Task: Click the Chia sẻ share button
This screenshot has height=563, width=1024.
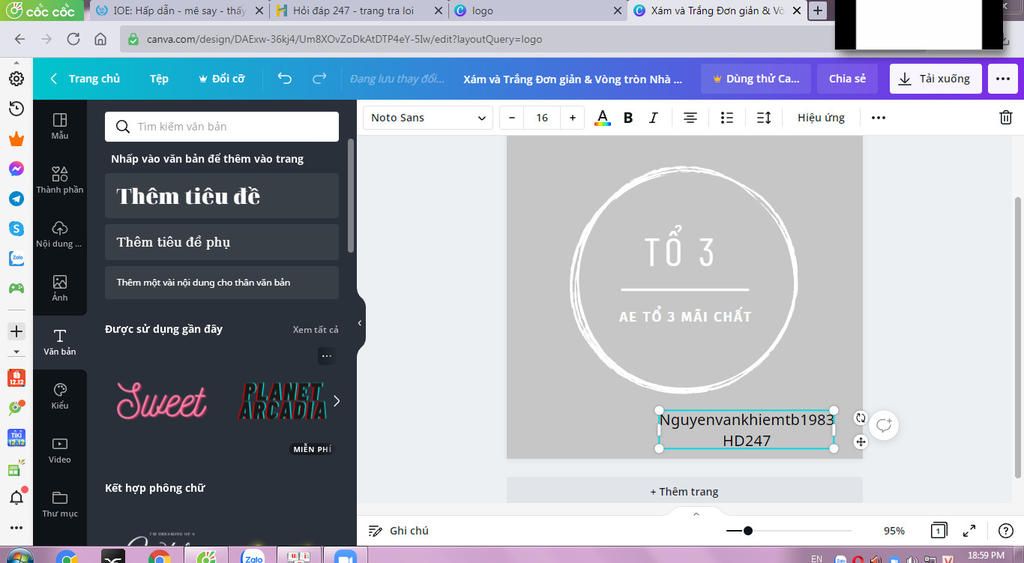Action: tap(847, 79)
